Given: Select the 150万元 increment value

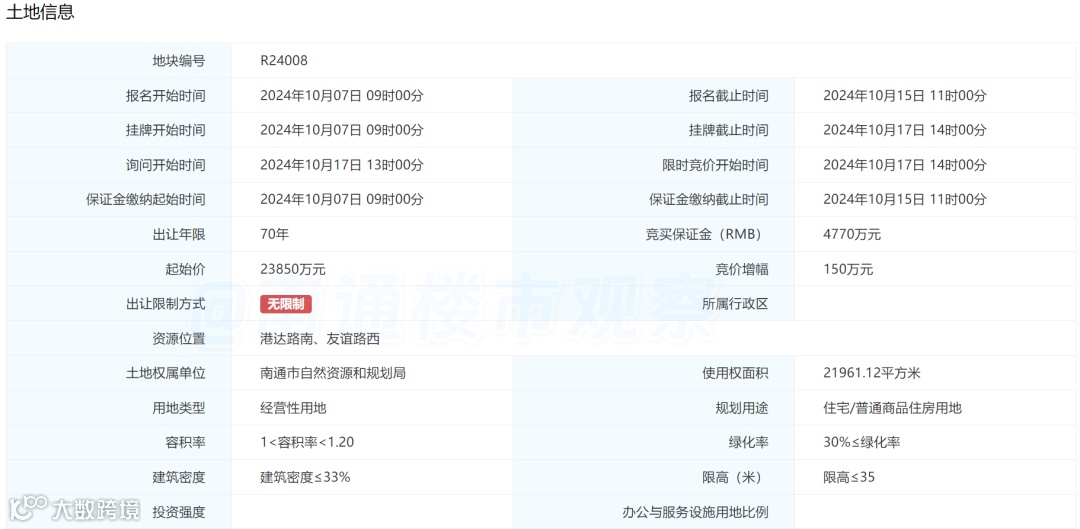Looking at the screenshot, I should click(x=849, y=269).
